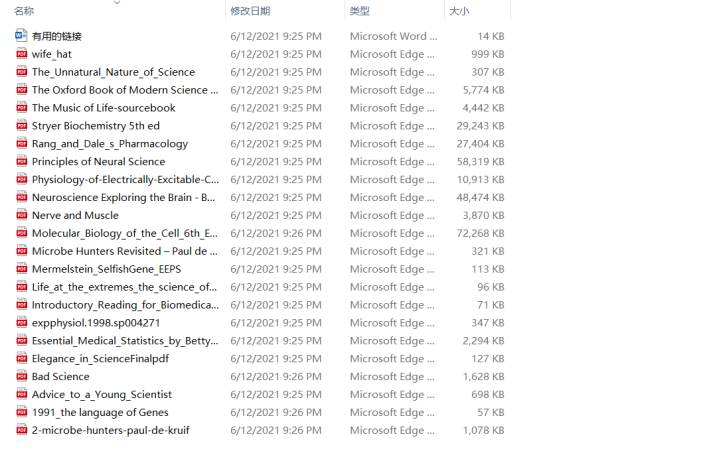
Task: Click the 72,268 KB size value
Action: pyautogui.click(x=480, y=233)
